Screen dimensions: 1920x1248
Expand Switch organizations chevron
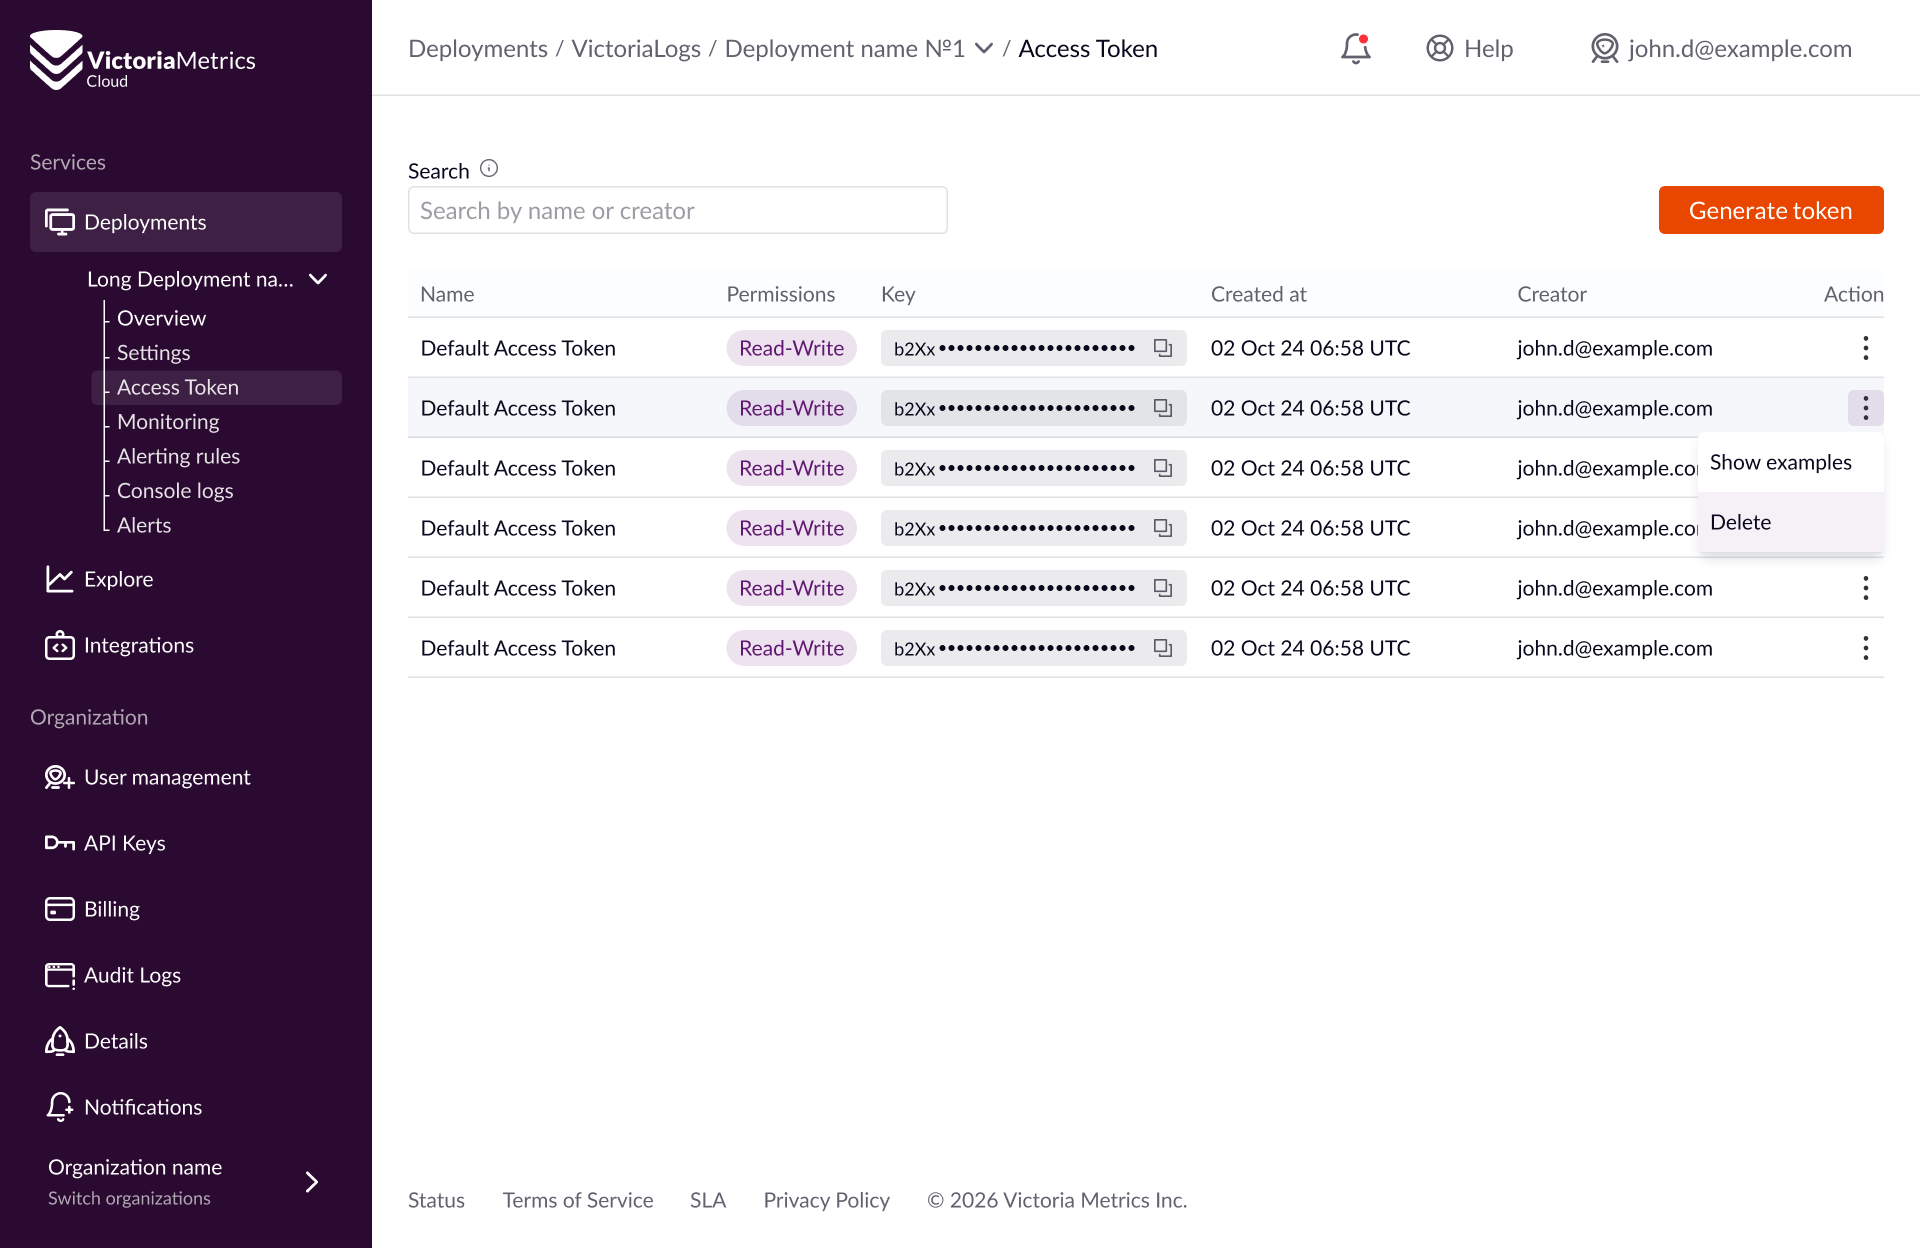312,1182
